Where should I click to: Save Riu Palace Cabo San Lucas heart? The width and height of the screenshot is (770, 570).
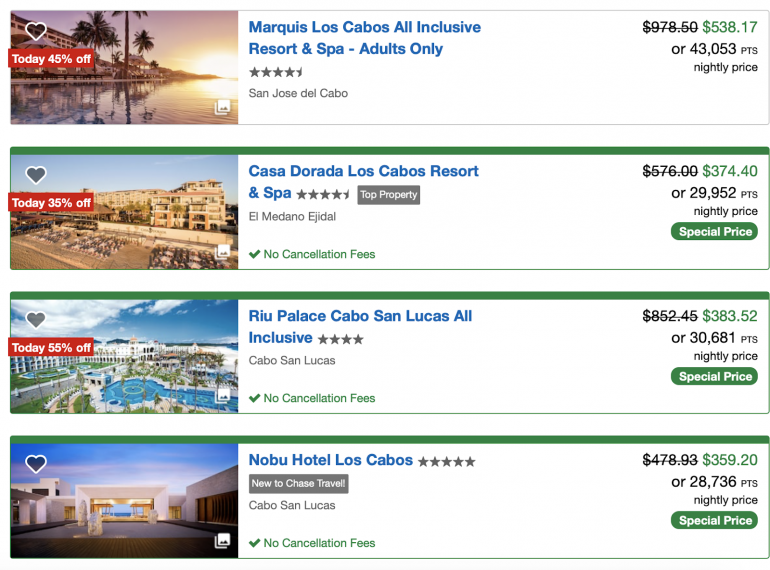(x=36, y=320)
